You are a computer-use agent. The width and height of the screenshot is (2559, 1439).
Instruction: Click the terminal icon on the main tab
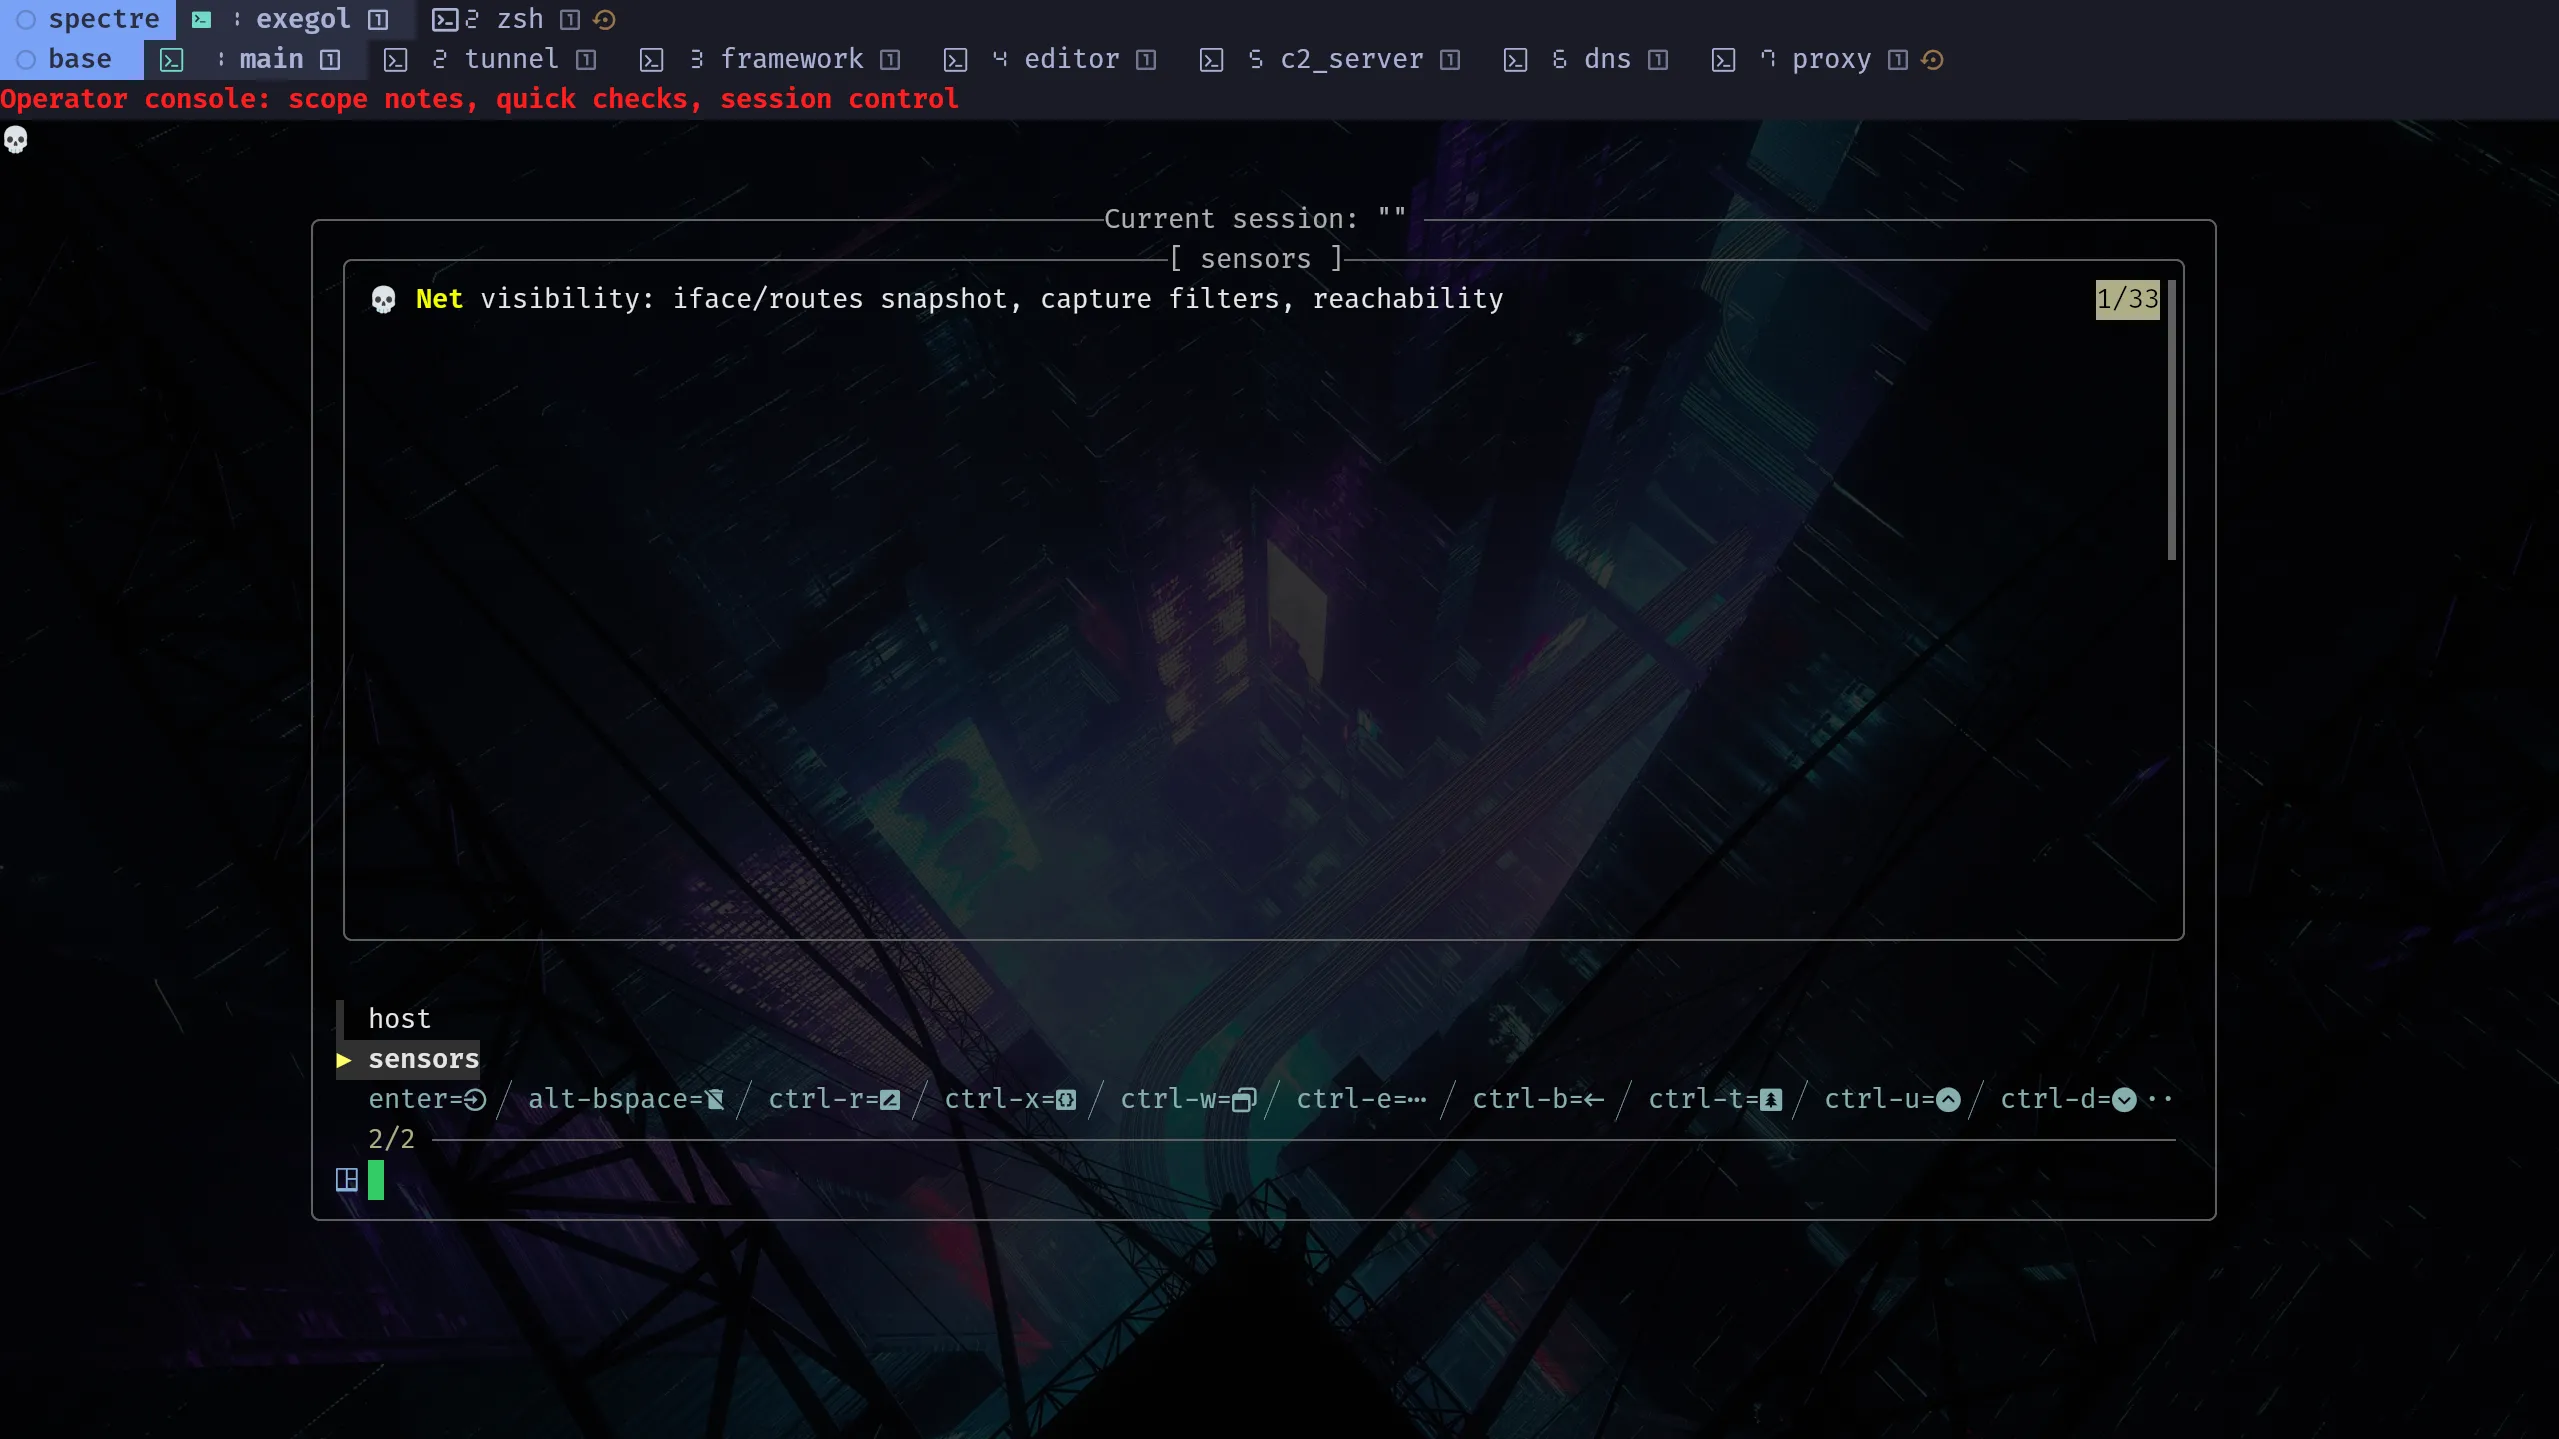pos(172,60)
